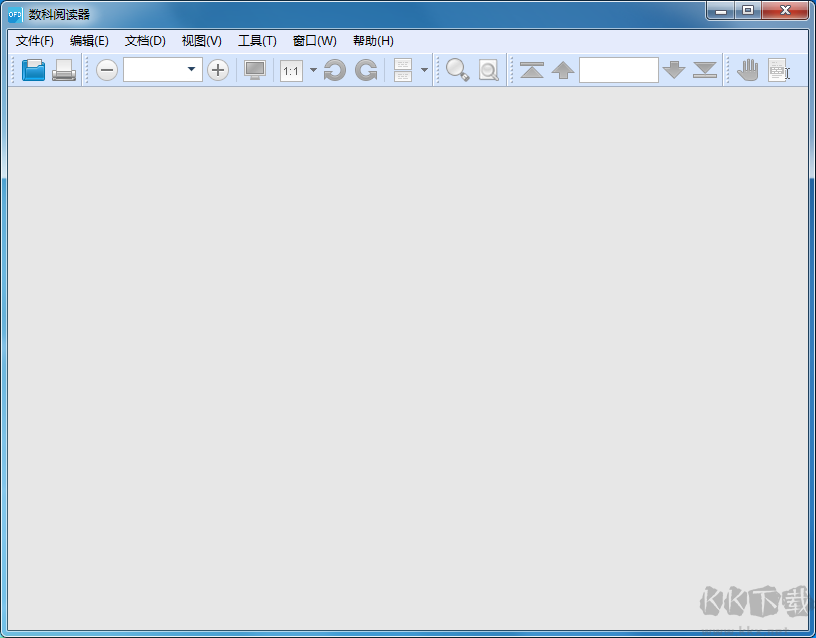Enable the text selection tool

tap(780, 70)
